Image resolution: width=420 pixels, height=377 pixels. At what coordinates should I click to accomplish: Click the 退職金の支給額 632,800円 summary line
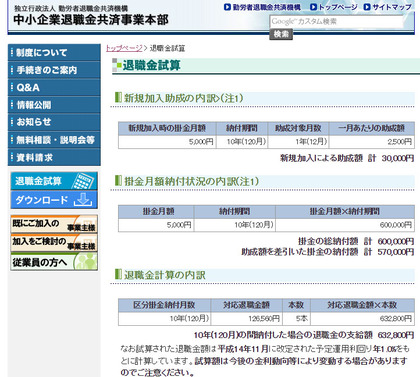click(x=304, y=335)
